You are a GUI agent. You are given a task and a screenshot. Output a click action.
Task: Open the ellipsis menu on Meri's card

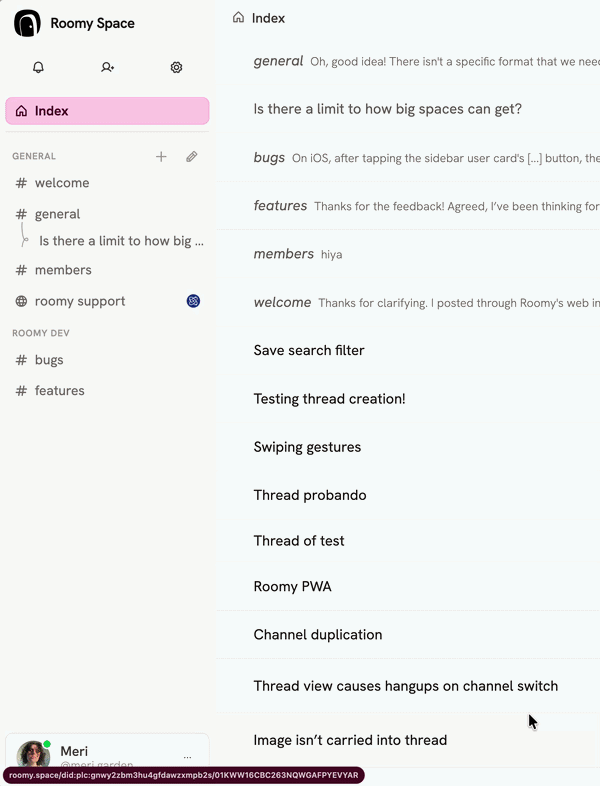[187, 757]
